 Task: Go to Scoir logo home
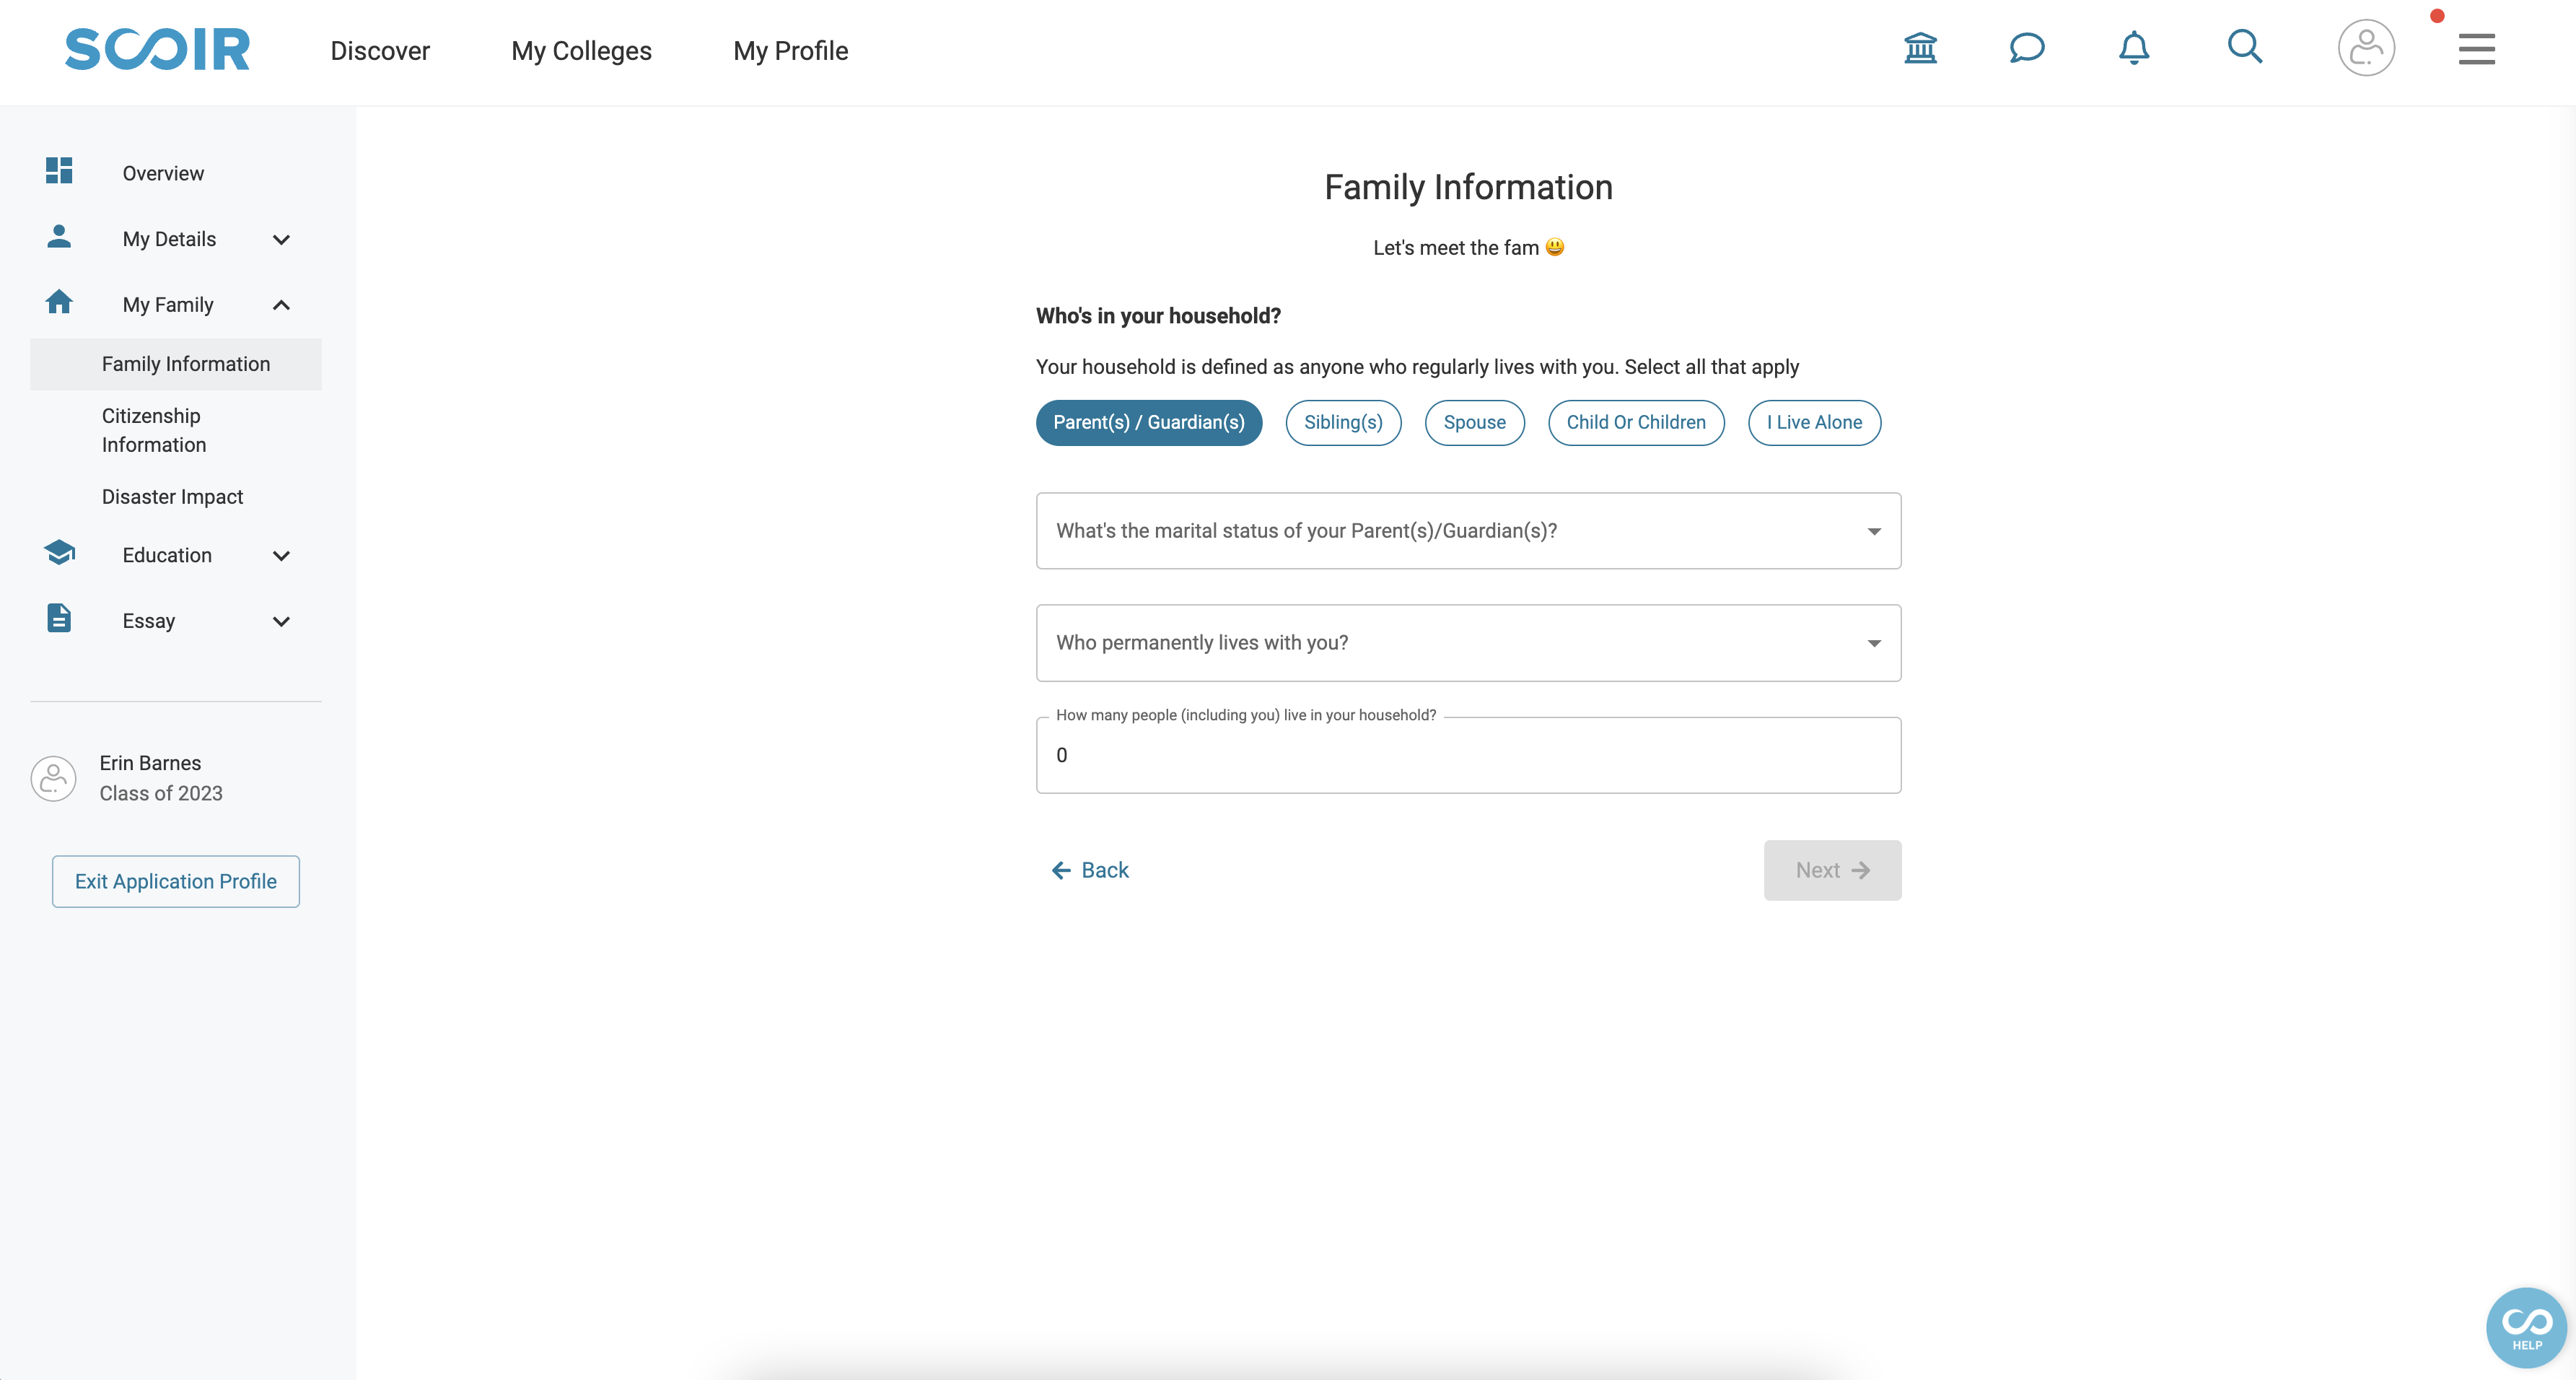pos(157,49)
